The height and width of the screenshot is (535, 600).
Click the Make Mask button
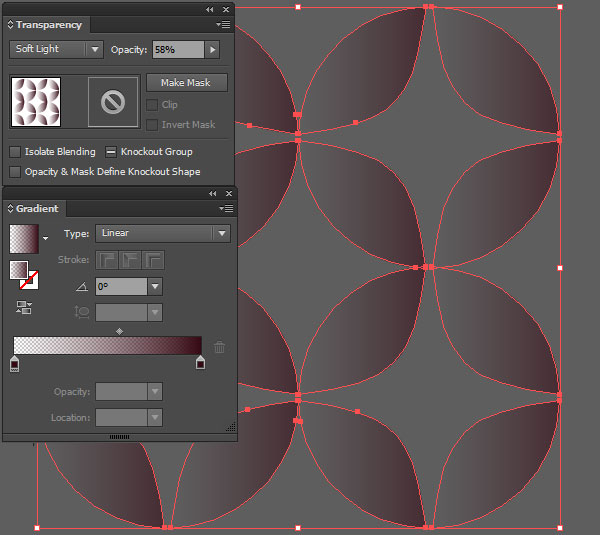pyautogui.click(x=187, y=83)
